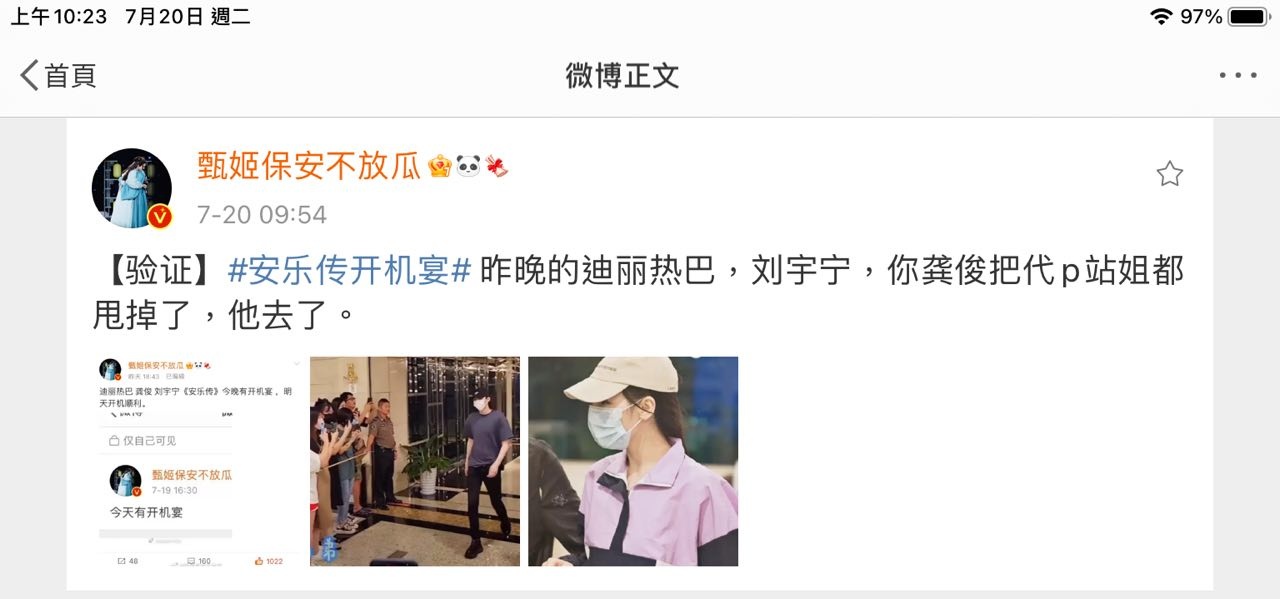Viewport: 1280px width, 599px height.
Task: View photo of man in blue t-shirt
Action: [415, 461]
